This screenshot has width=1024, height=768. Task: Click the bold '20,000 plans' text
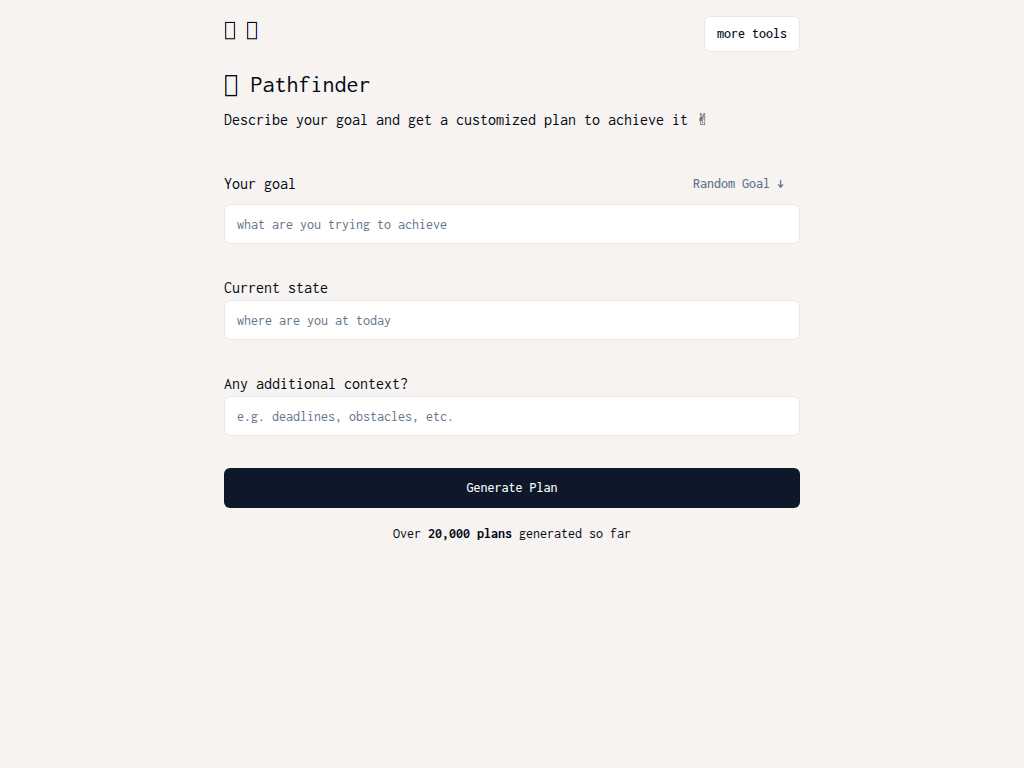click(x=470, y=534)
